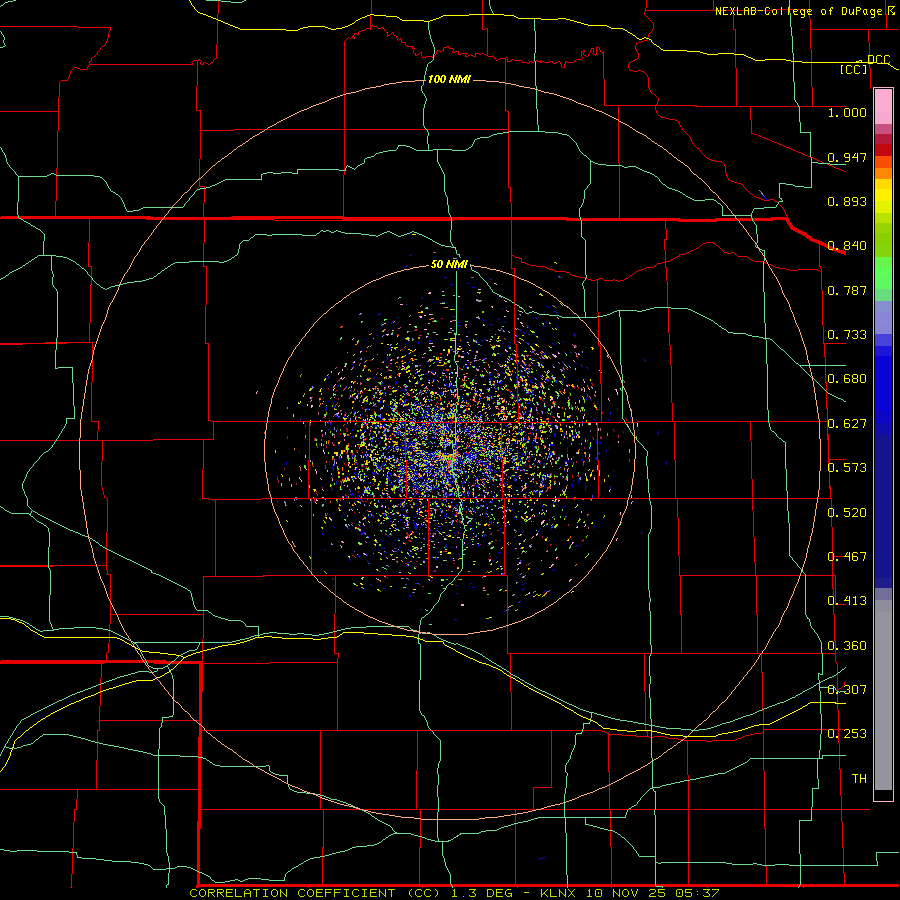The height and width of the screenshot is (900, 900).
Task: Click the 0.787 scale label
Action: pyautogui.click(x=847, y=290)
